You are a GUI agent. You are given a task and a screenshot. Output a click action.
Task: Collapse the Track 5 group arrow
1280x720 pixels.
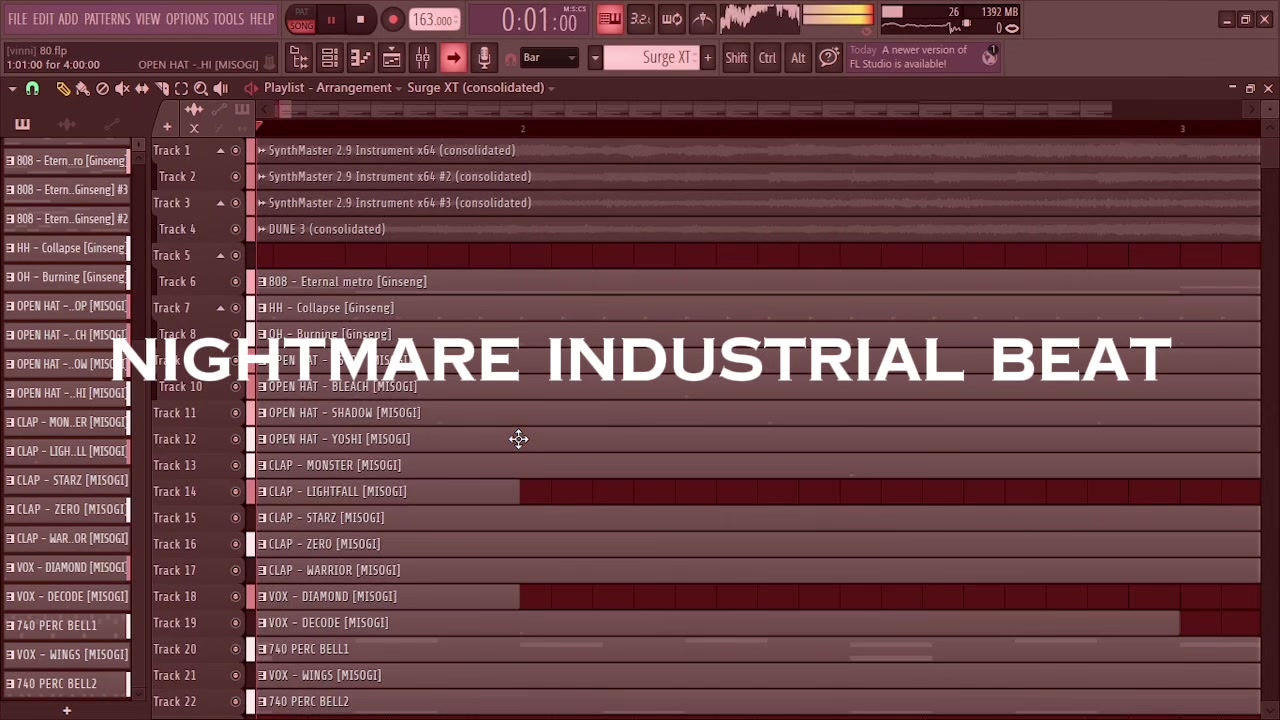[x=220, y=256]
